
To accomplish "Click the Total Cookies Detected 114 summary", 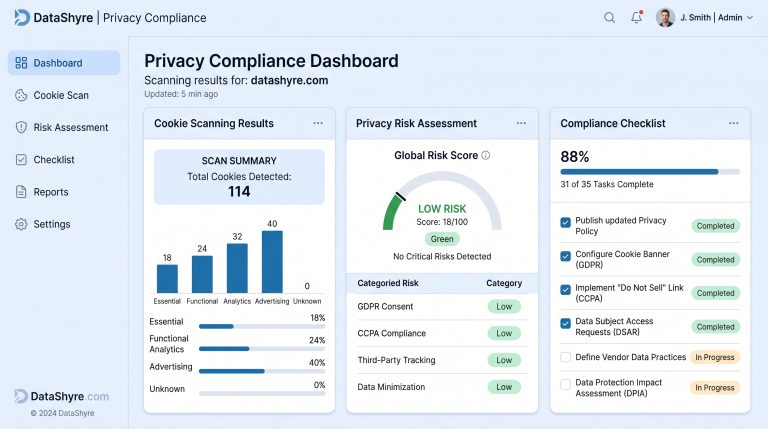I will (x=239, y=177).
